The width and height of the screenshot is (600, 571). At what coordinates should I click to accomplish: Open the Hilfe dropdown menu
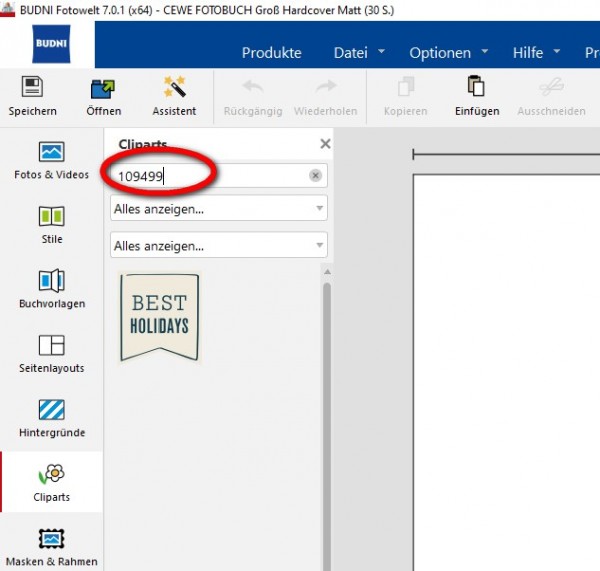click(x=536, y=52)
